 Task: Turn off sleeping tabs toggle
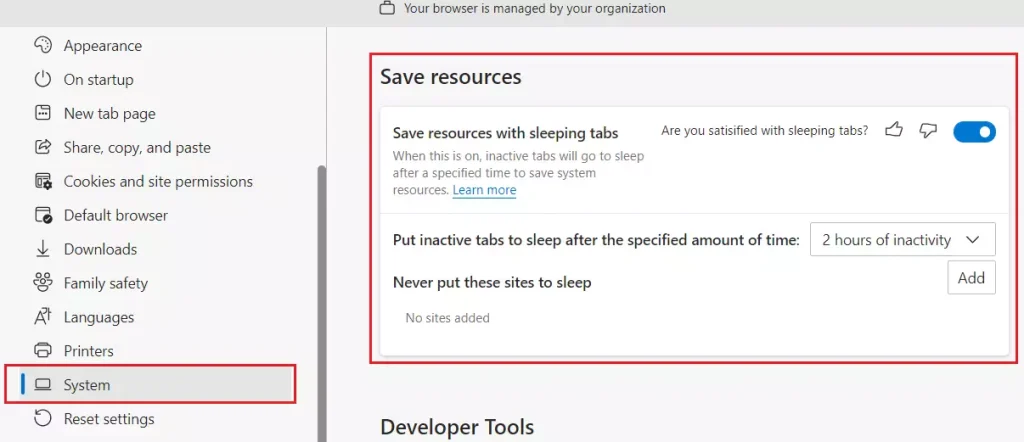[974, 132]
